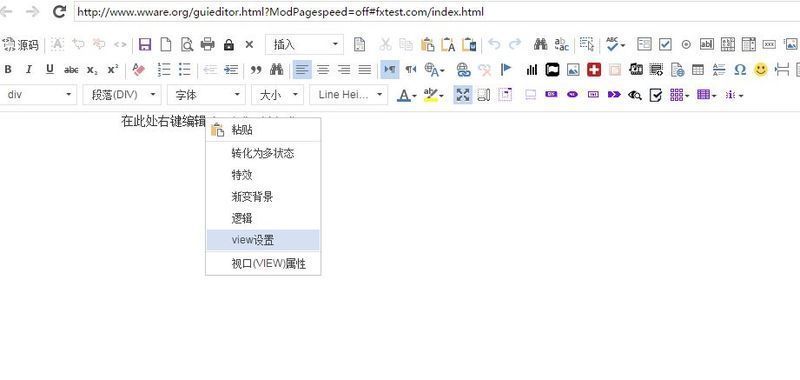The width and height of the screenshot is (800, 380).
Task: Open the Line Height dropdown
Action: [x=348, y=95]
